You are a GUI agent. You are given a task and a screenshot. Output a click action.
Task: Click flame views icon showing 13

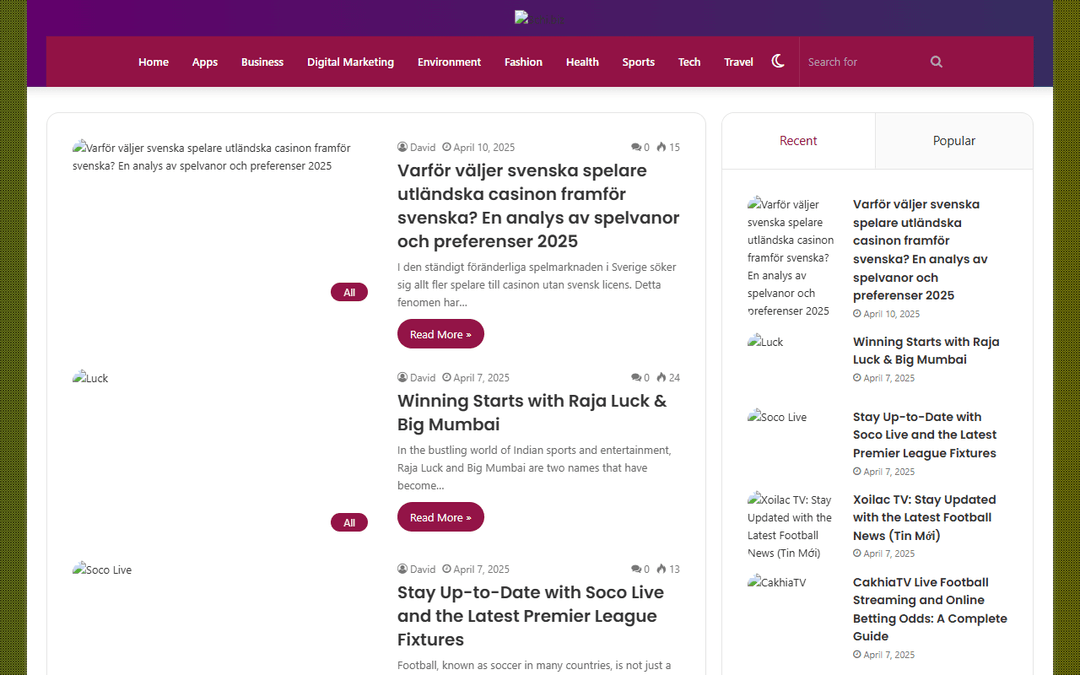point(661,568)
